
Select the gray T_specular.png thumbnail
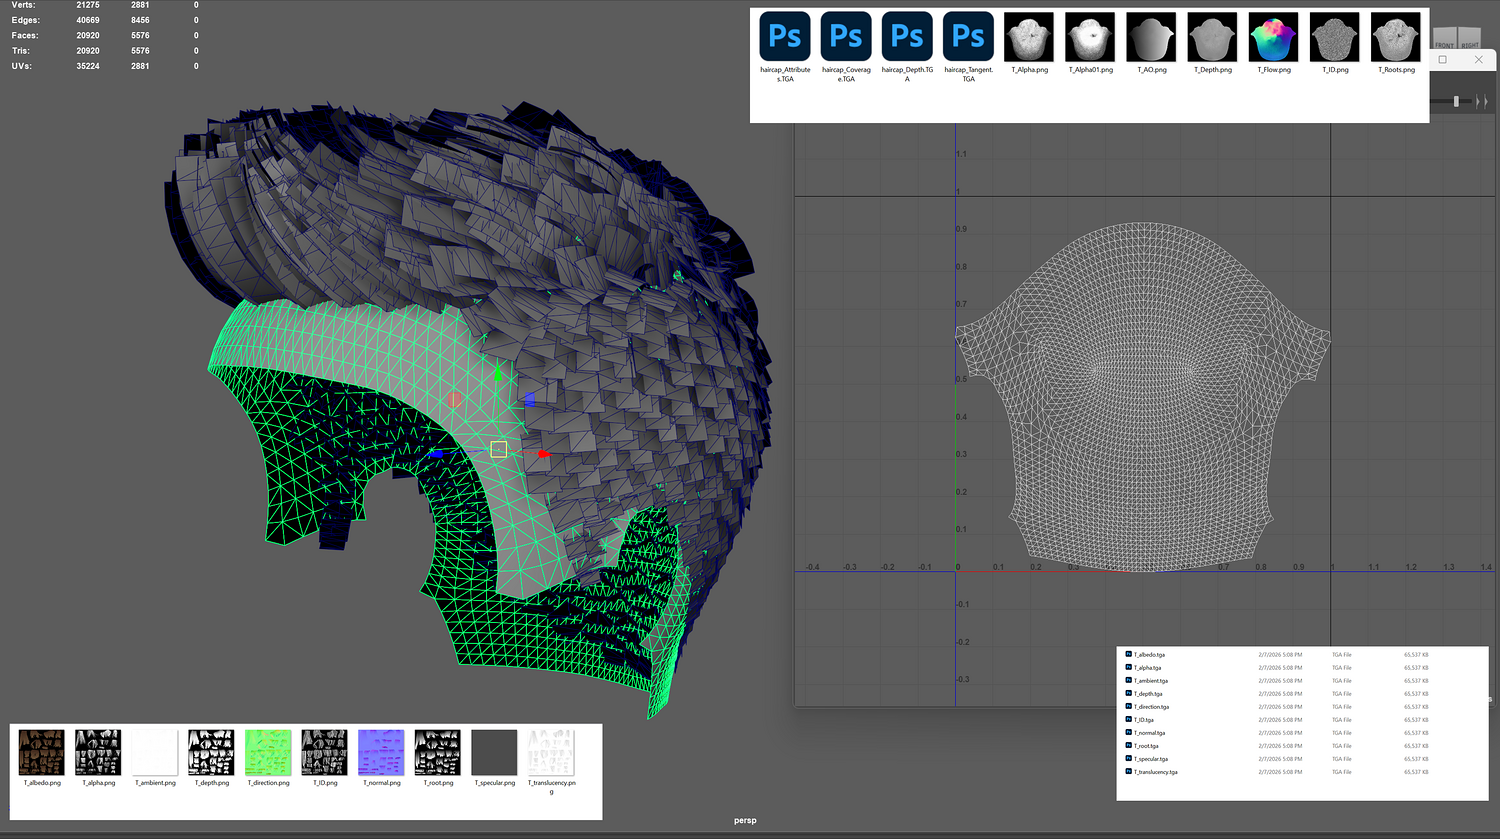click(494, 752)
